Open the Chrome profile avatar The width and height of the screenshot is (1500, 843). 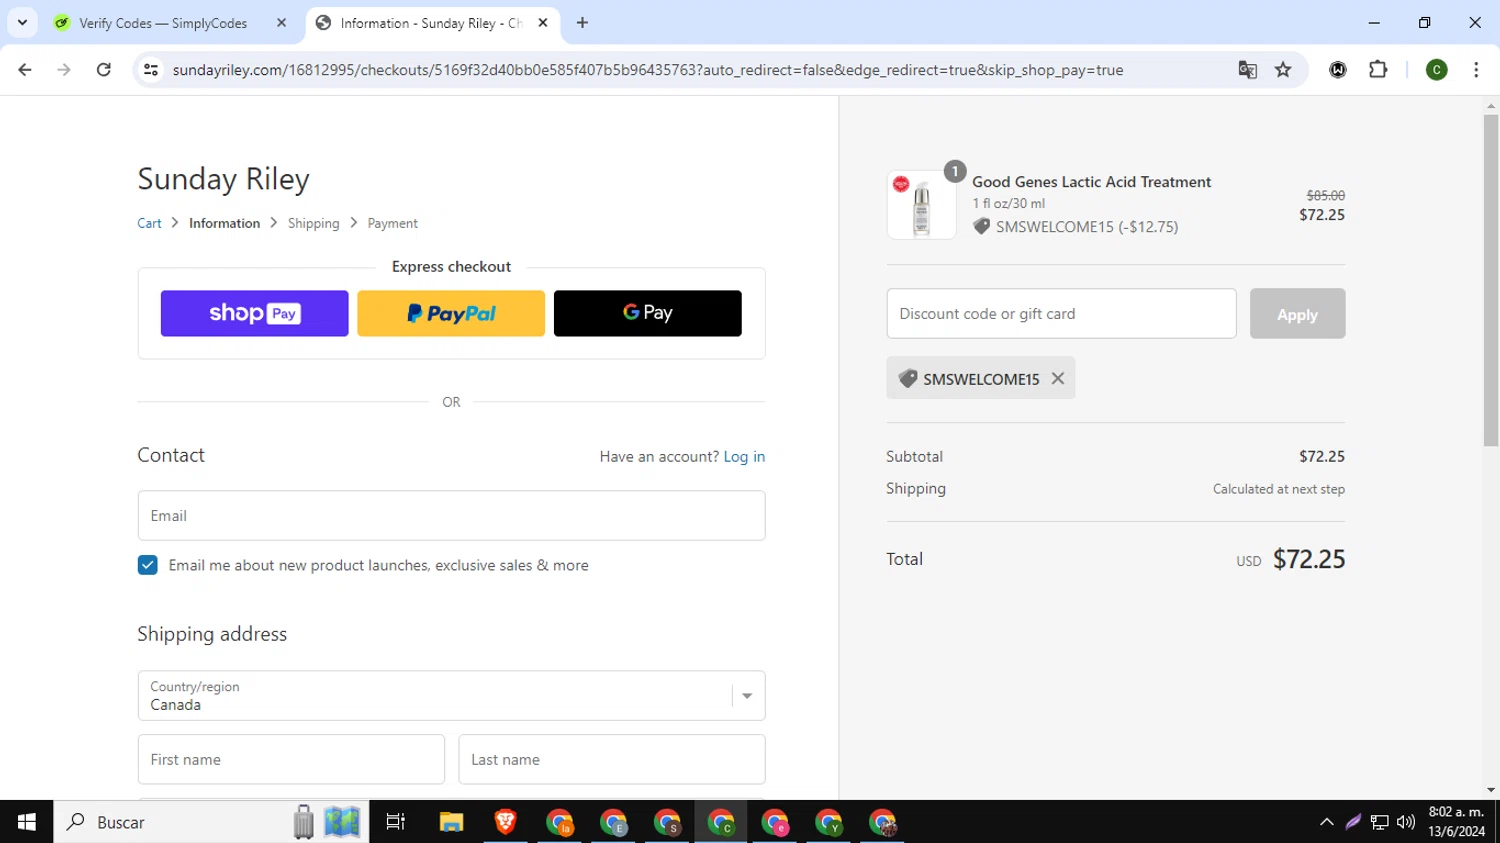tap(1437, 70)
